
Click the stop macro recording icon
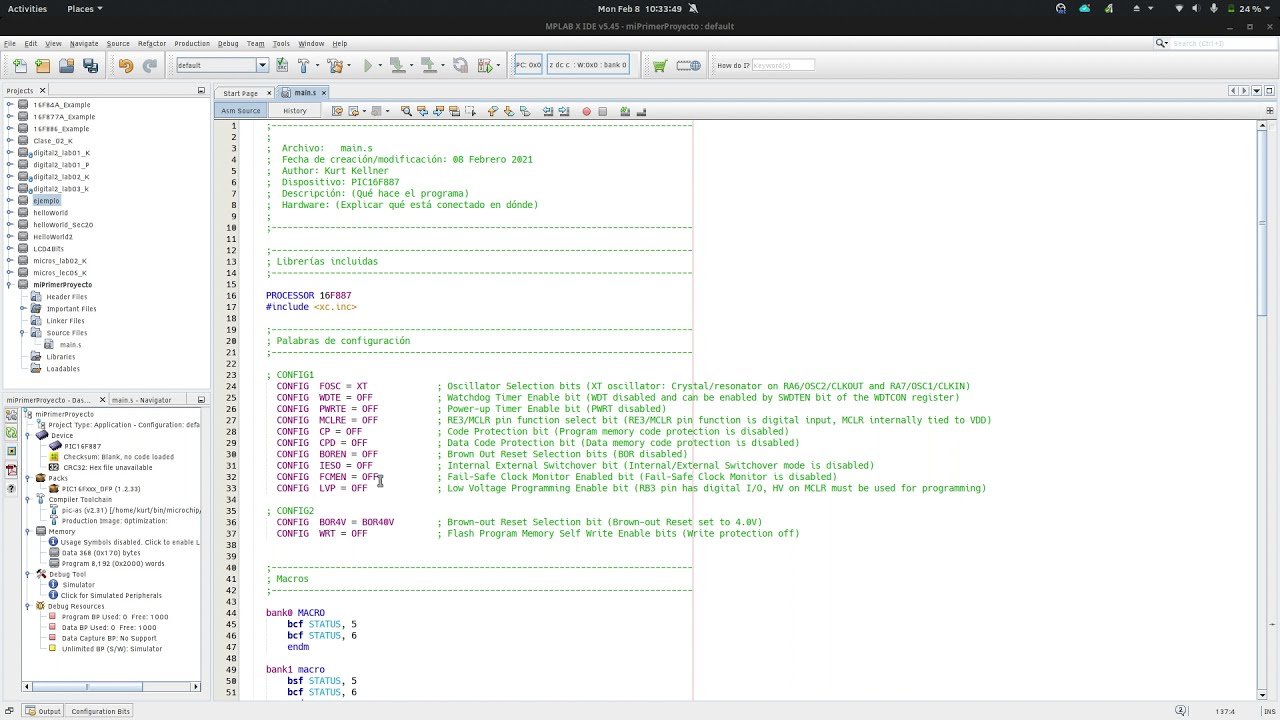pos(602,111)
